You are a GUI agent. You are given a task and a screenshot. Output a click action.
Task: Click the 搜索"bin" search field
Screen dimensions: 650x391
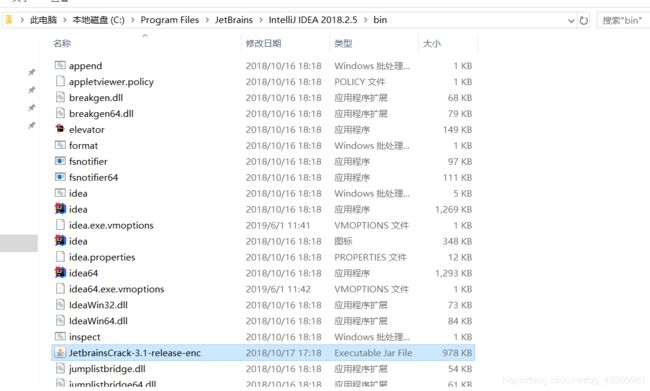click(x=623, y=20)
